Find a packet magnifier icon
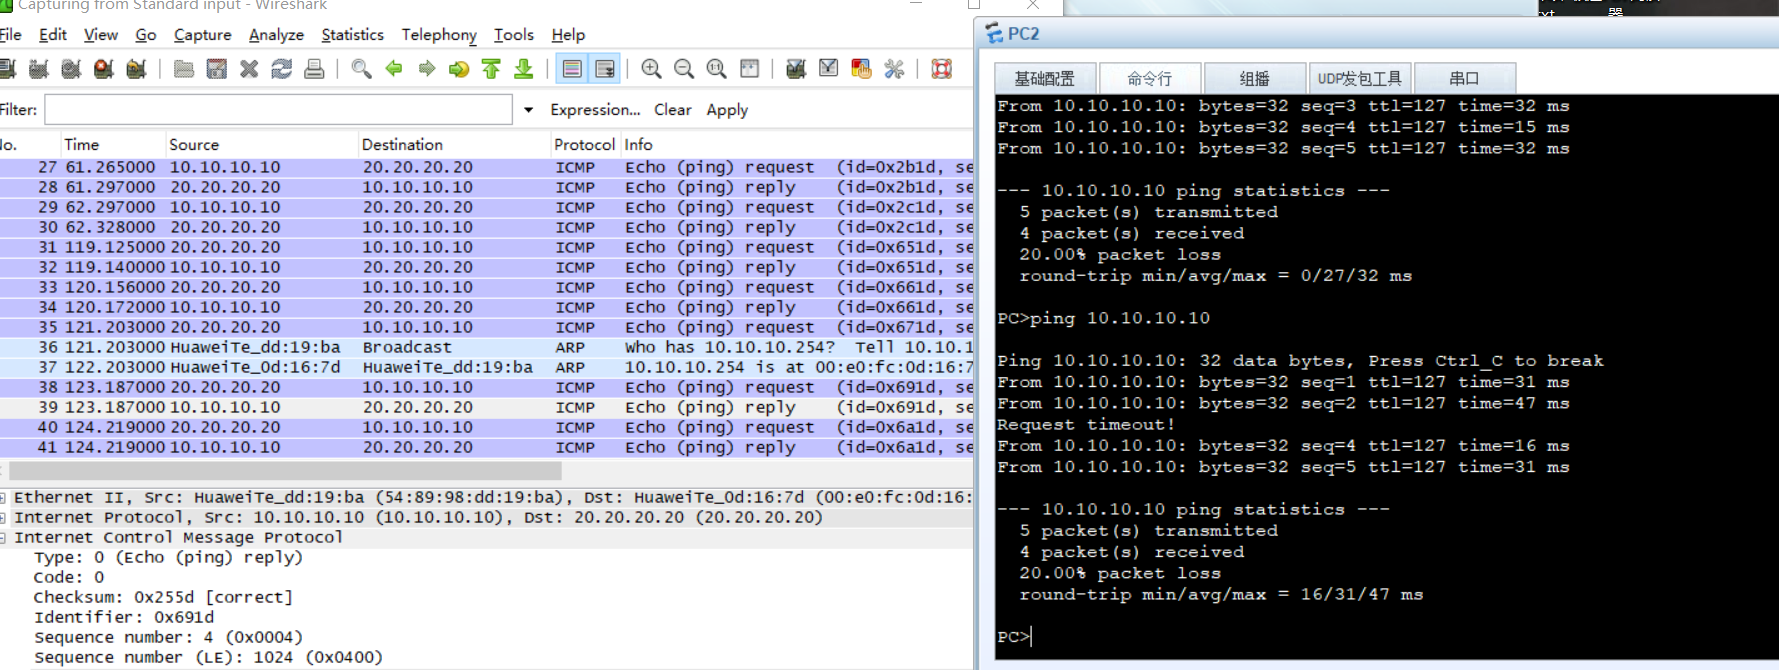 pyautogui.click(x=362, y=69)
